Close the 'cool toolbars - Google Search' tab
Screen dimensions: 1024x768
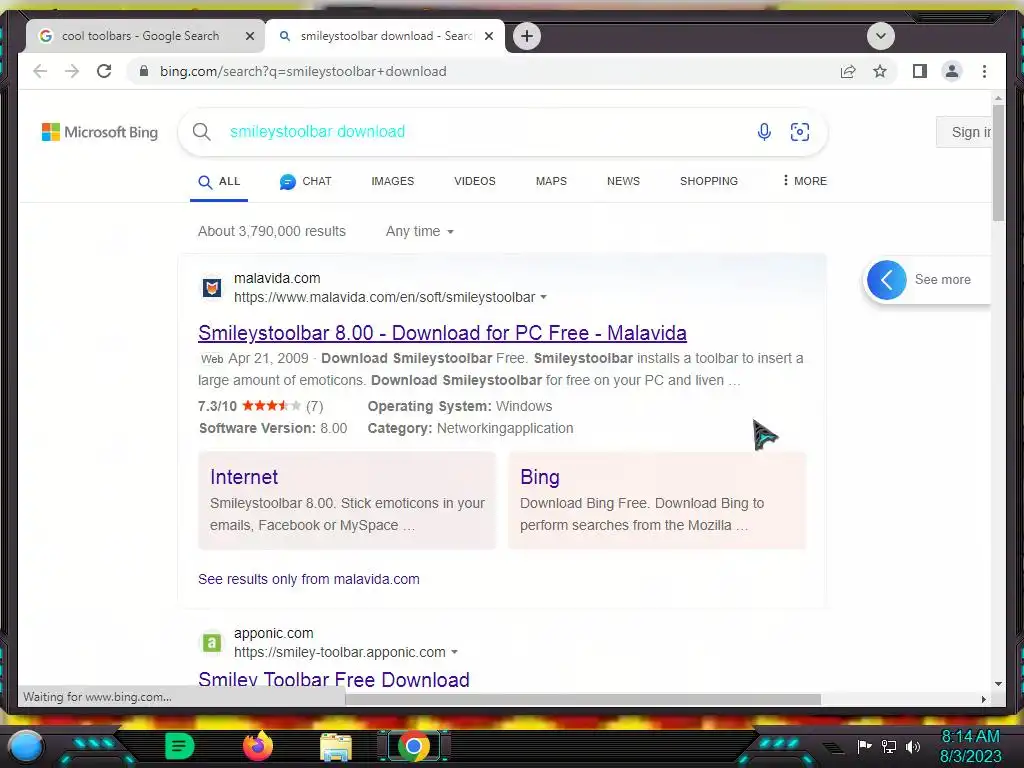(x=249, y=37)
